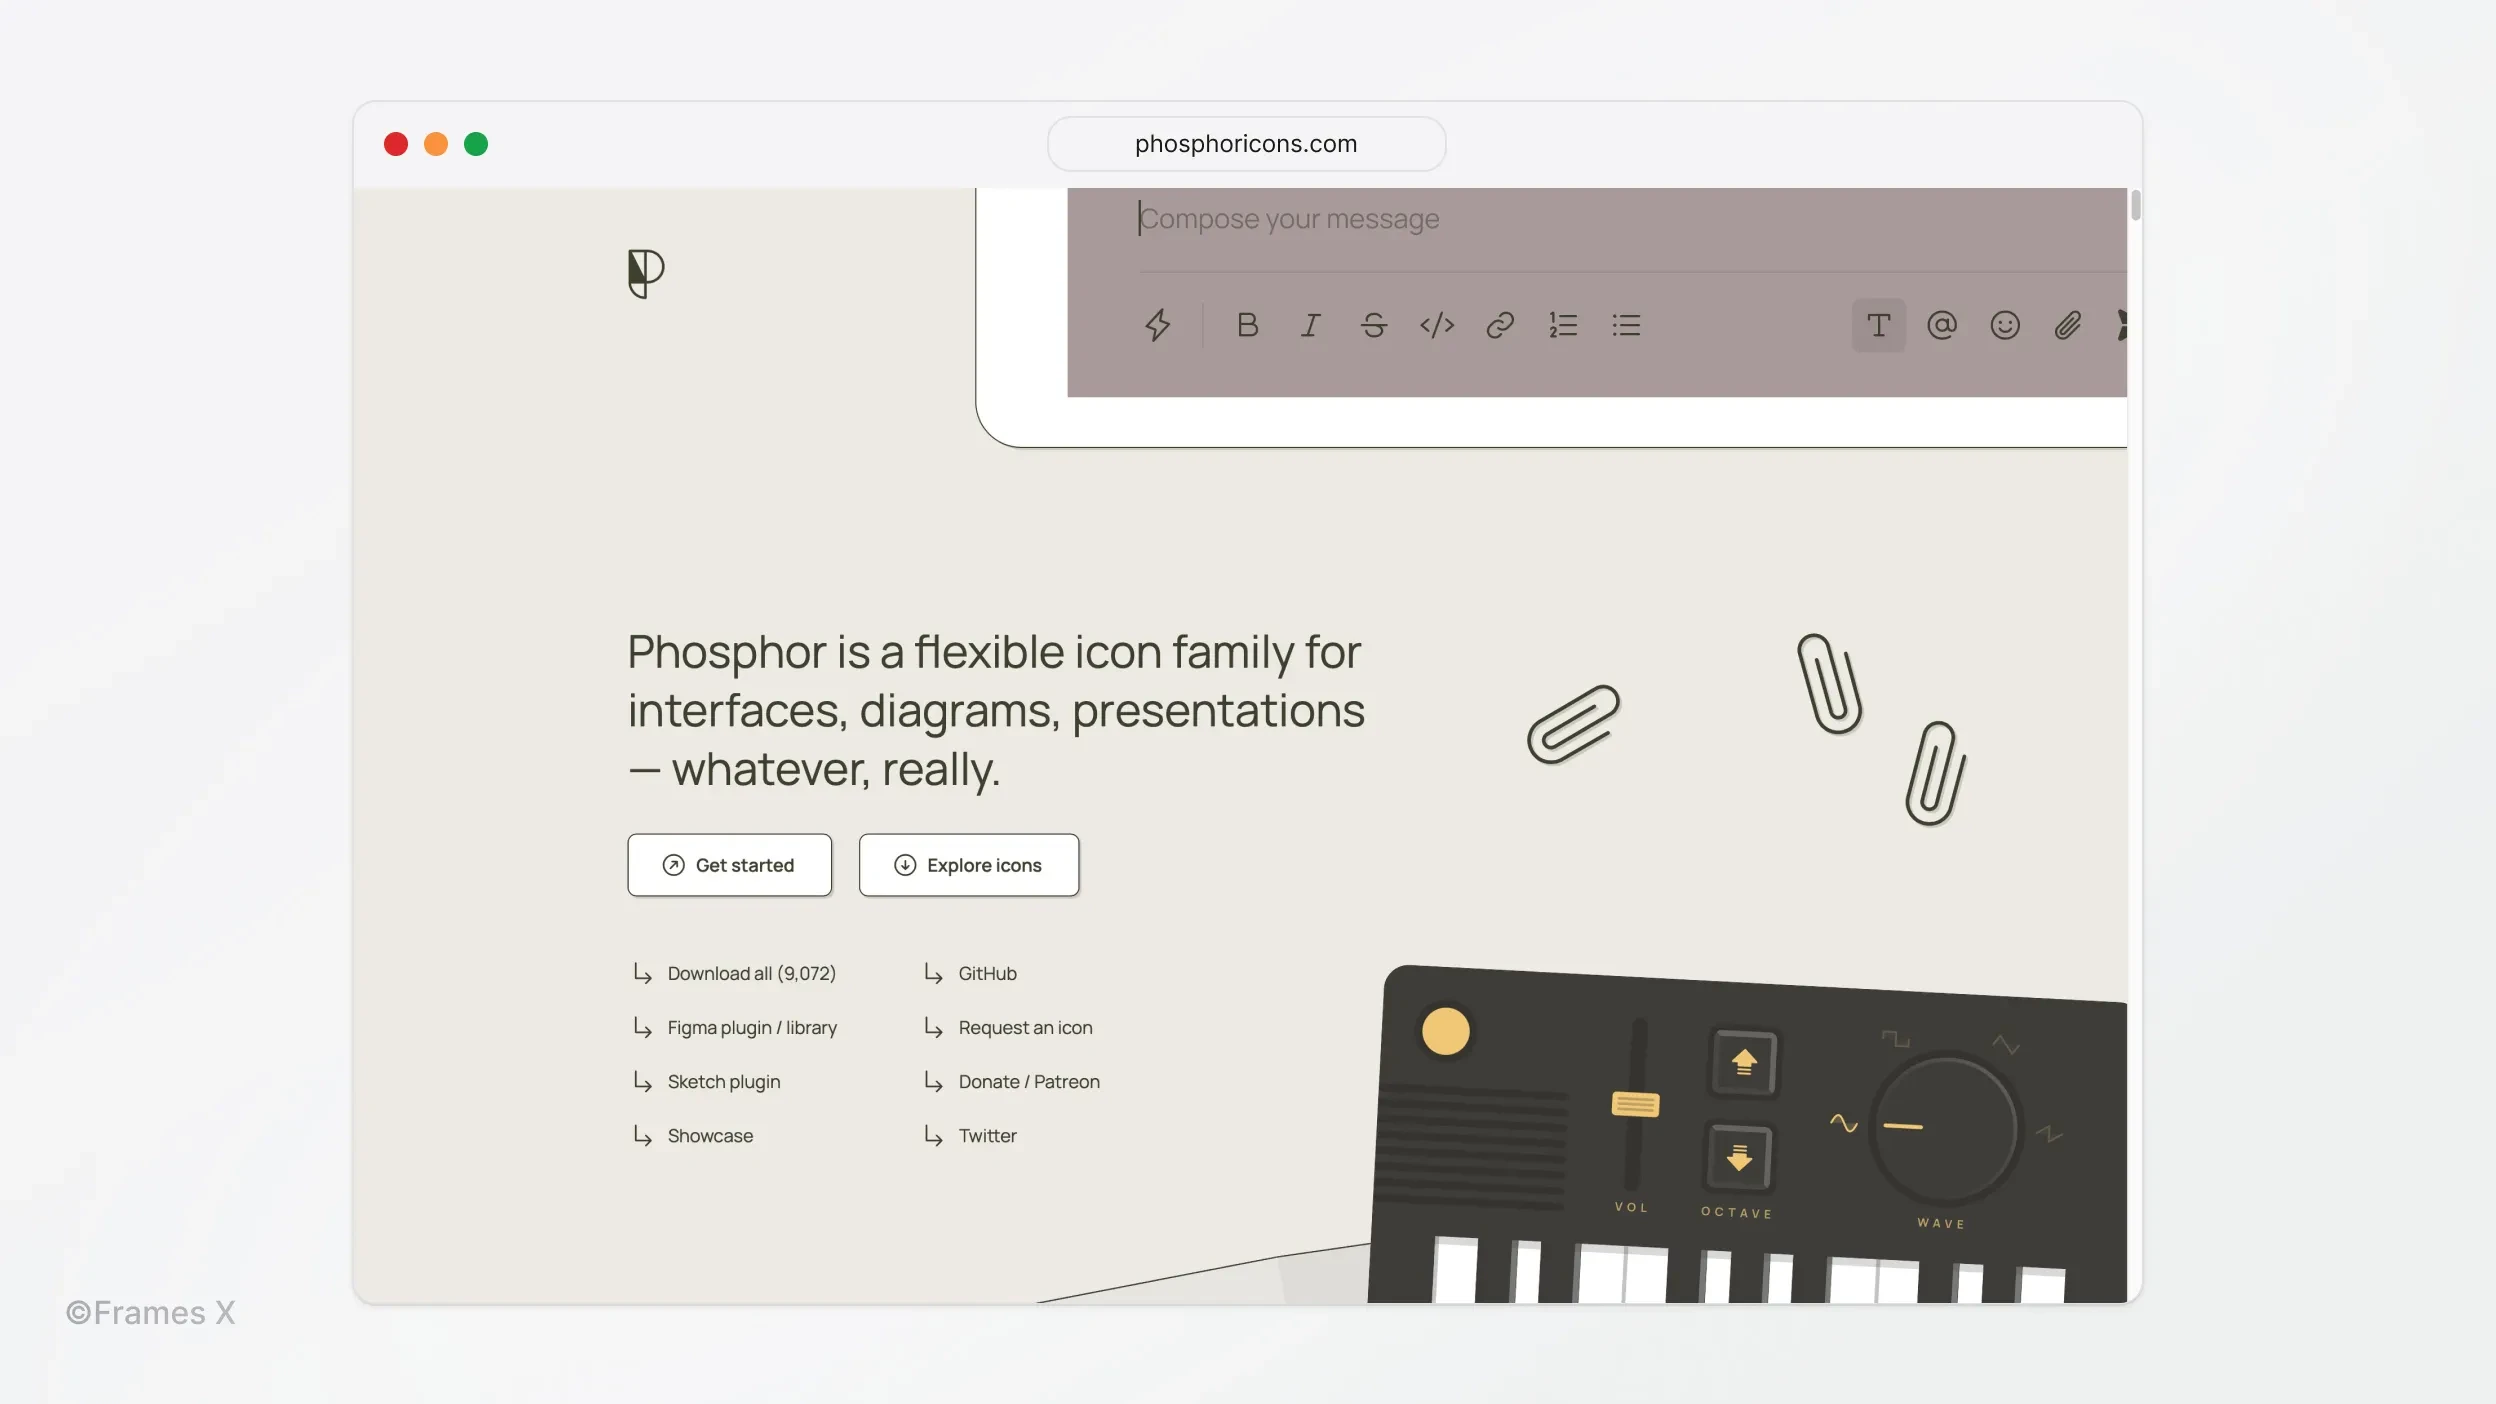Click the Get started button
The image size is (2496, 1404).
[x=729, y=864]
